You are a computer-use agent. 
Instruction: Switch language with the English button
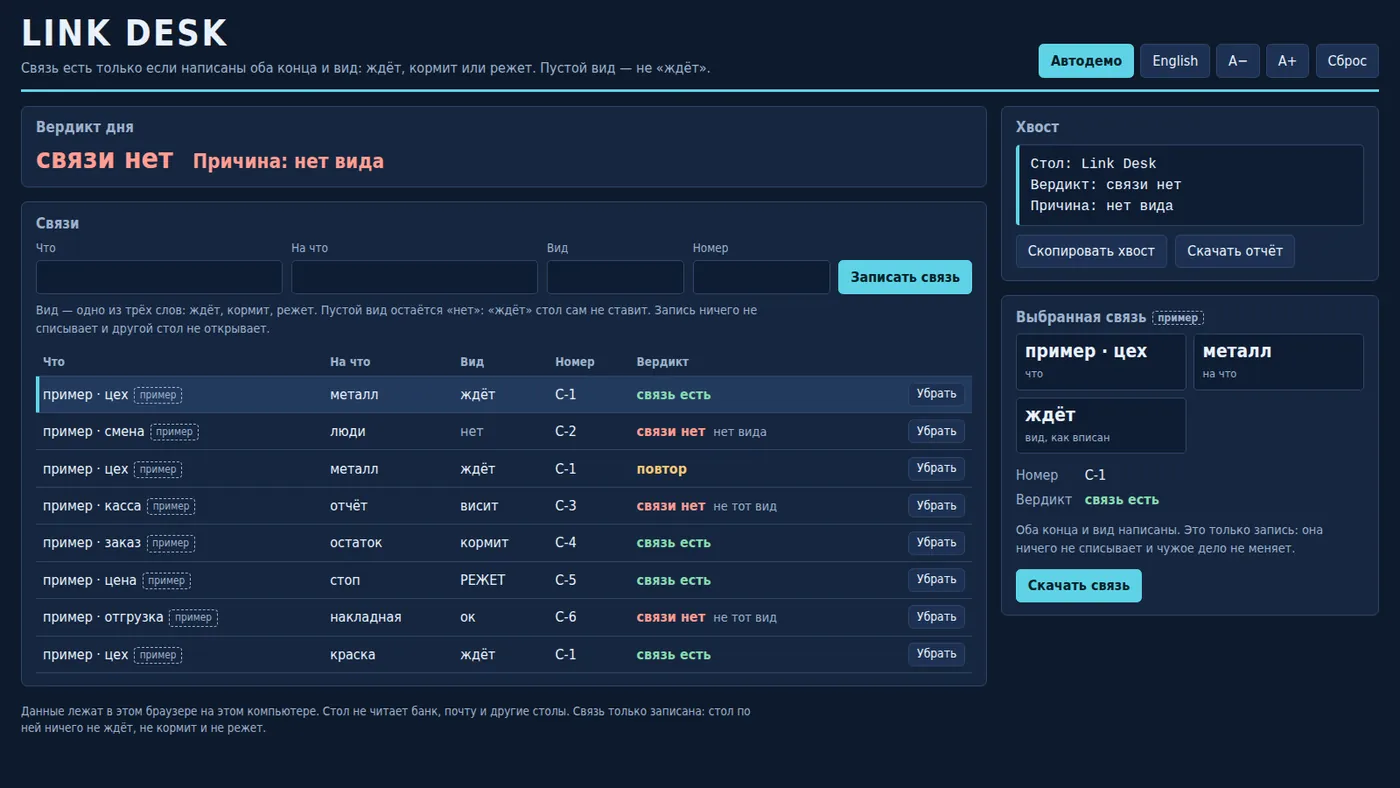(1175, 61)
